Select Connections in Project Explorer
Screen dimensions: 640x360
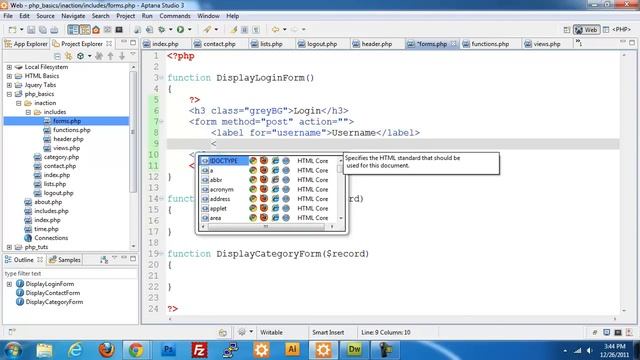51,238
